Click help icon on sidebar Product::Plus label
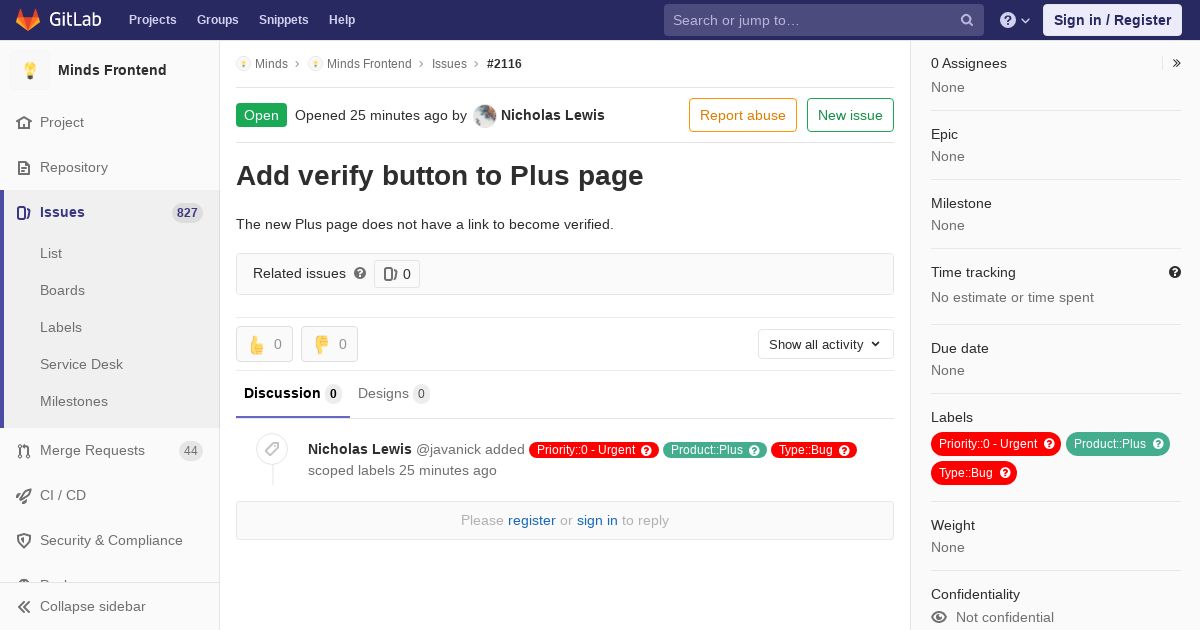 pos(1158,444)
